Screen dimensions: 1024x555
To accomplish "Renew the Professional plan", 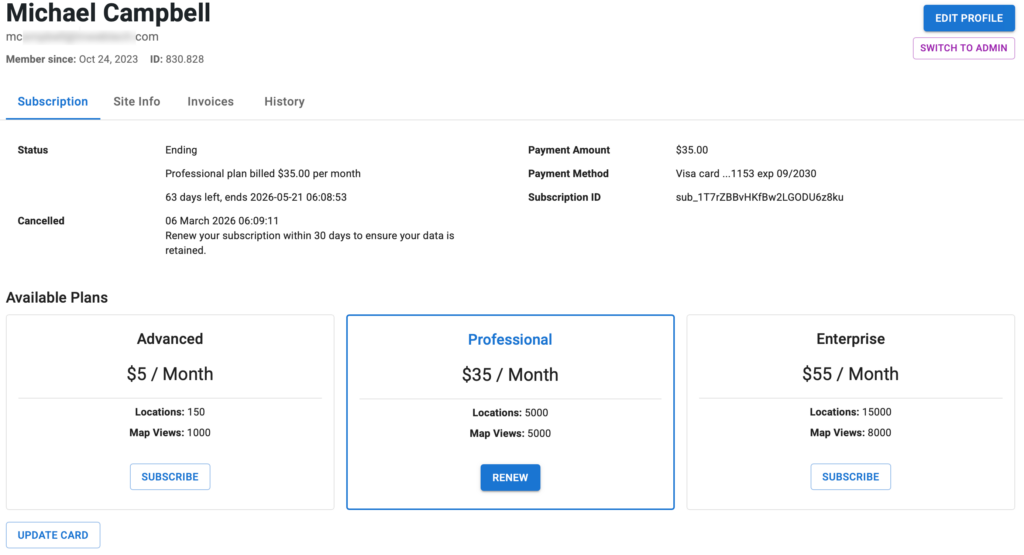I will [x=510, y=478].
